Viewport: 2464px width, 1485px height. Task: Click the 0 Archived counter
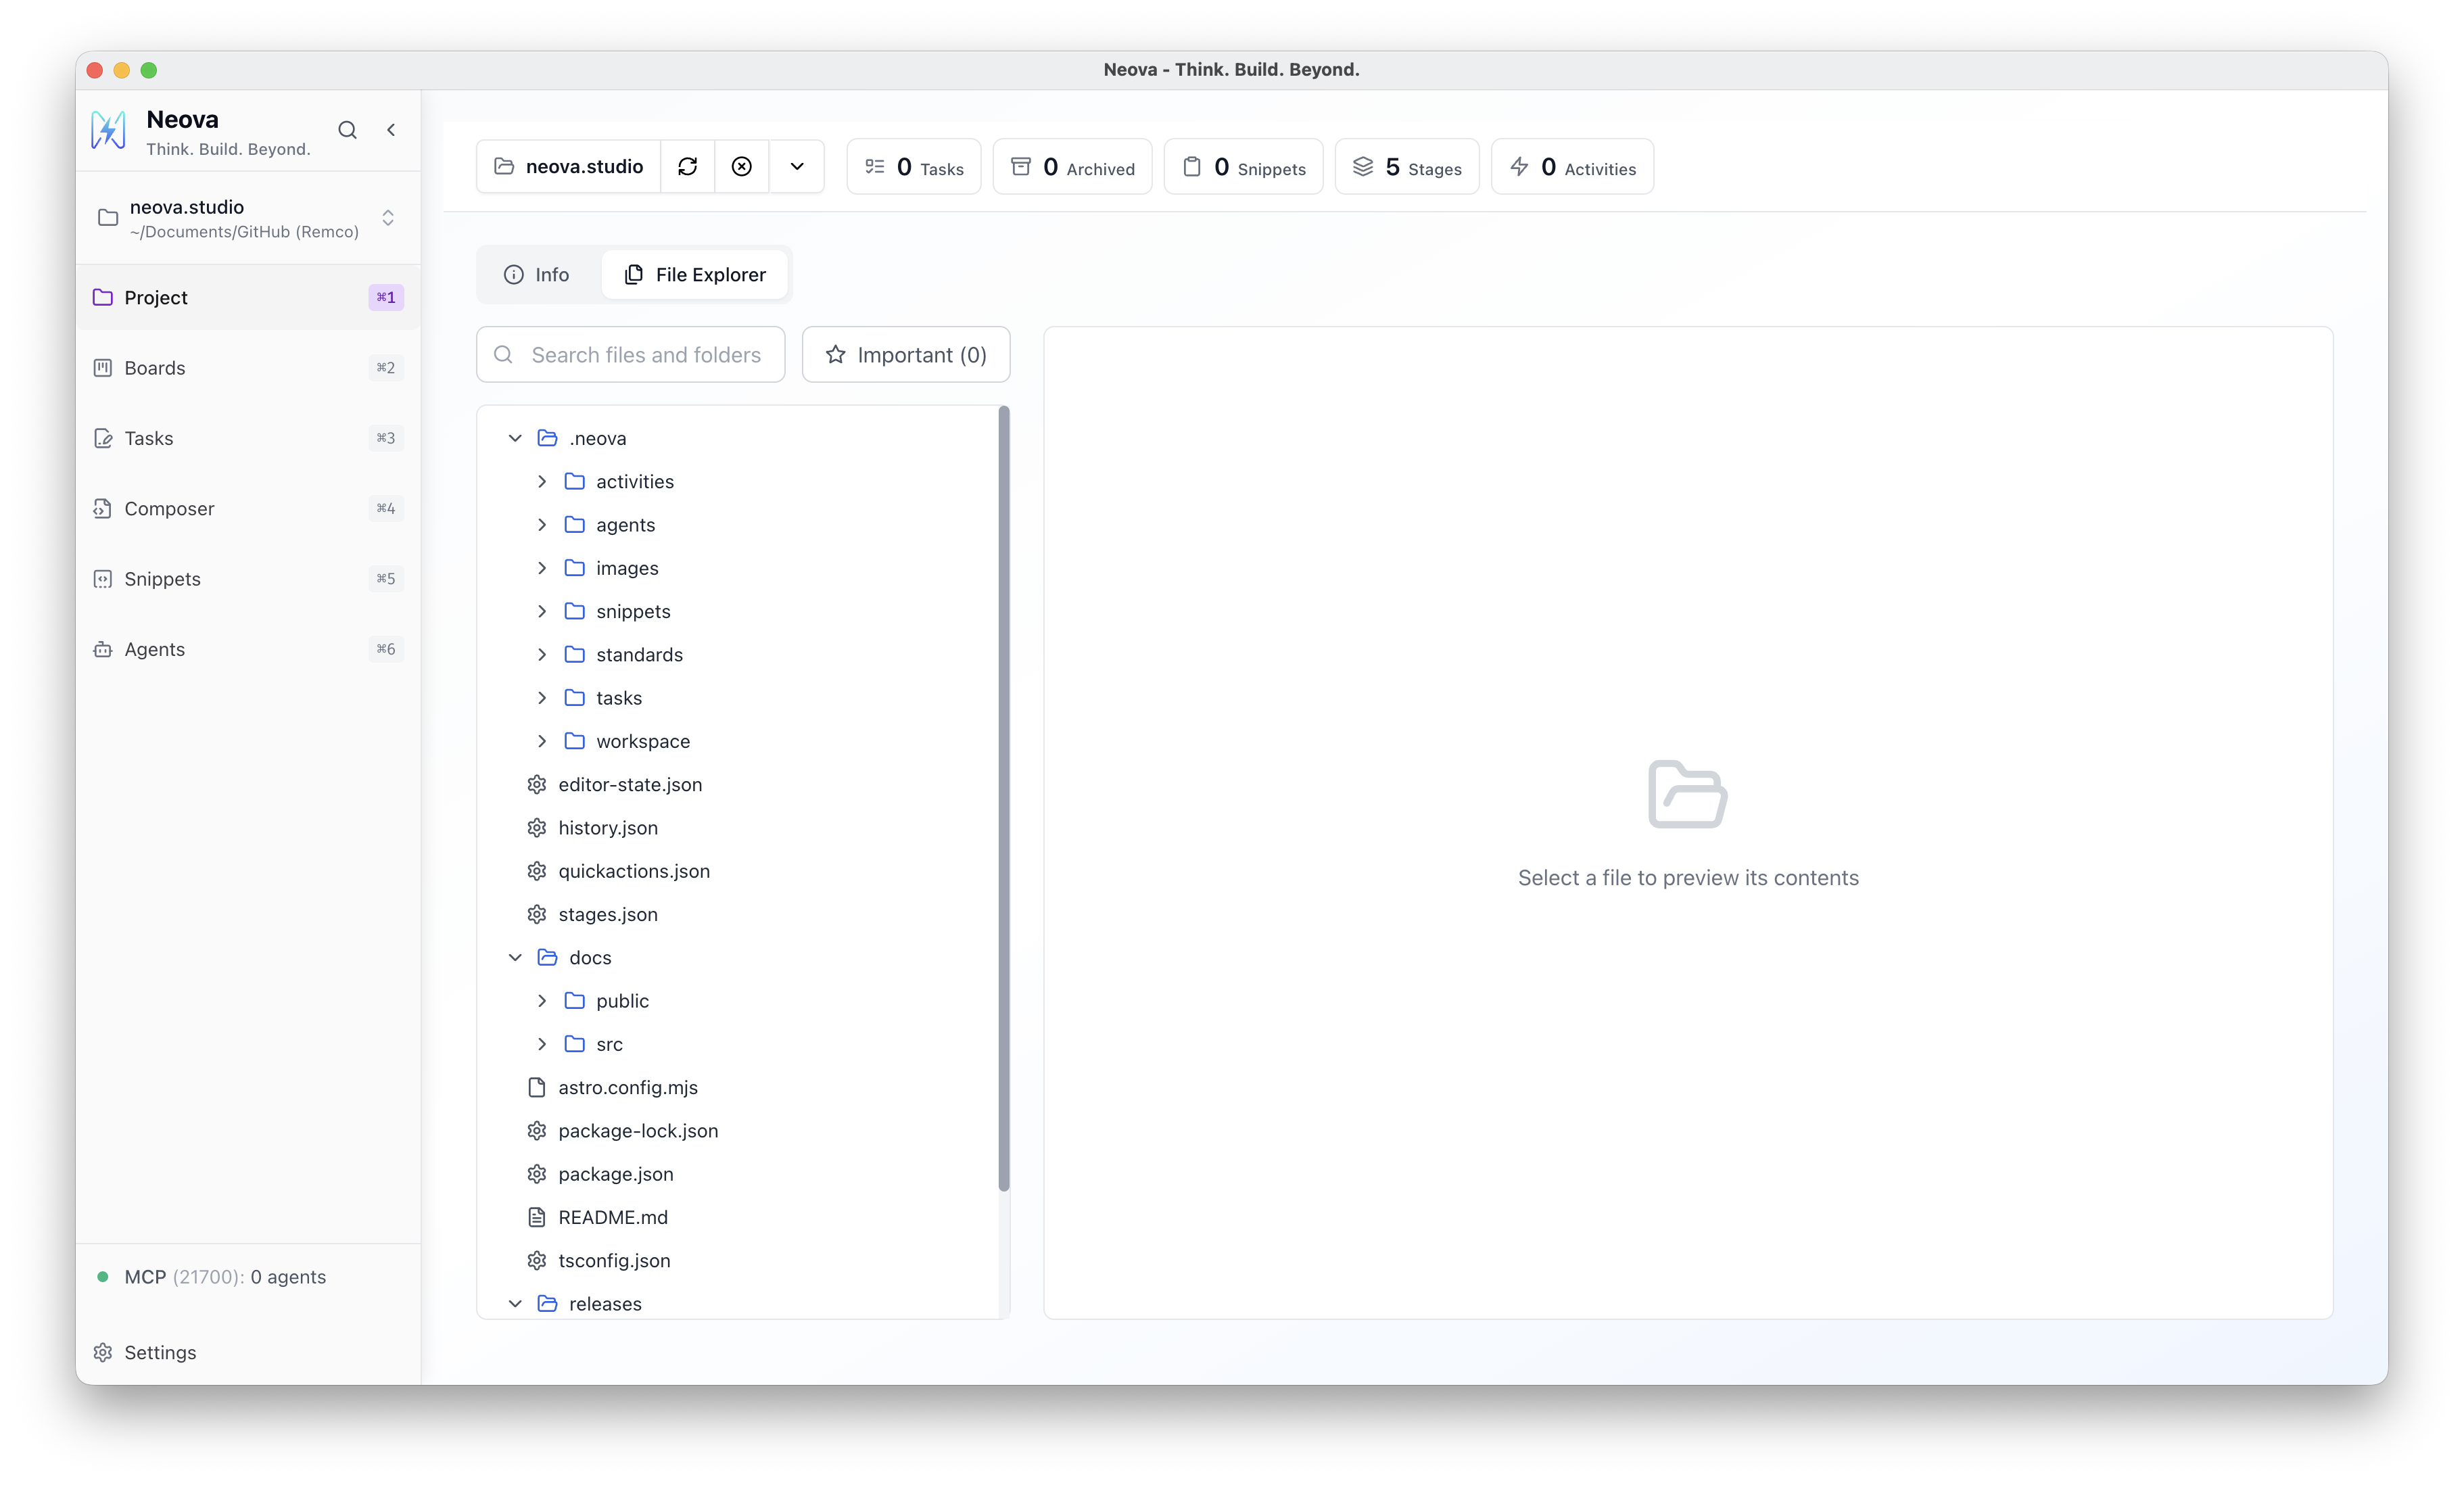[1072, 166]
